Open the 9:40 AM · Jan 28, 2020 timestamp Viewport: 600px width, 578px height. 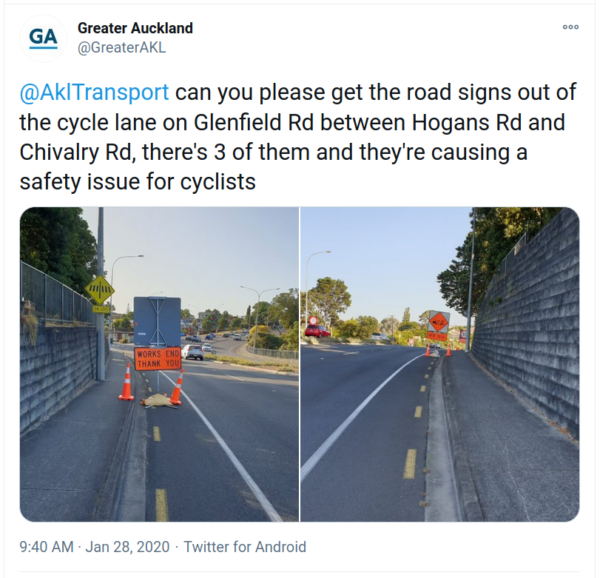[95, 547]
